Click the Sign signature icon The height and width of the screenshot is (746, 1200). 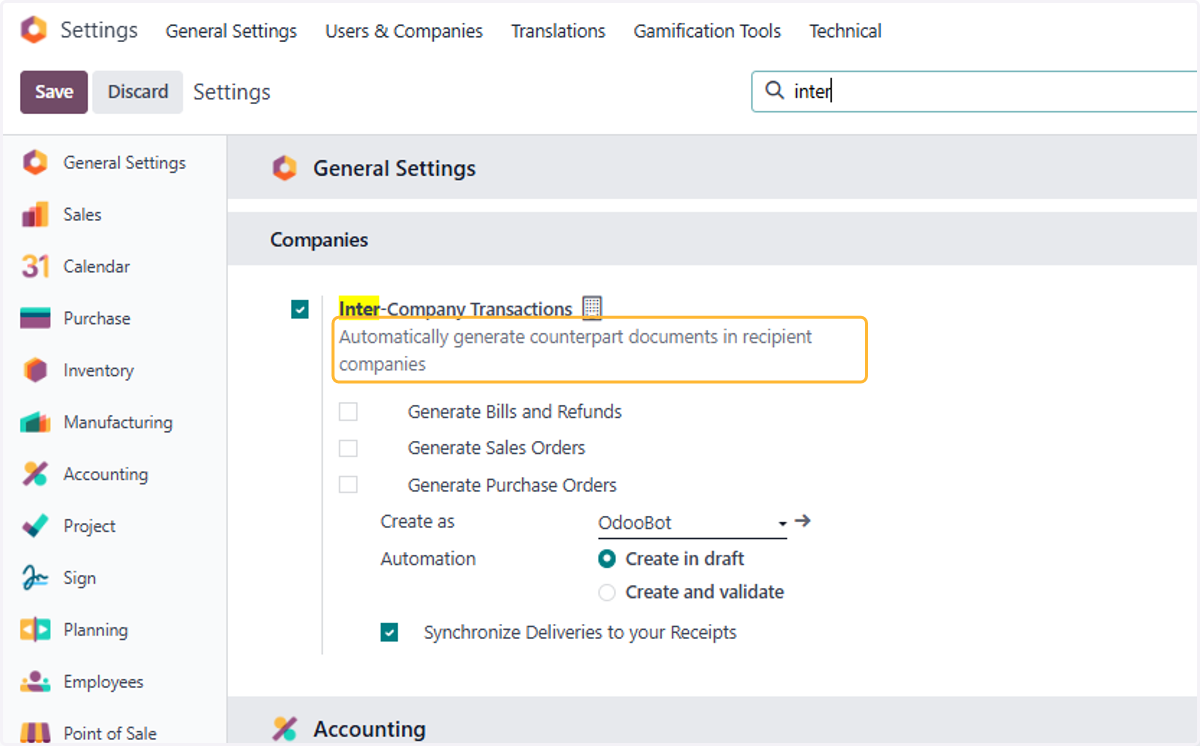tap(35, 578)
